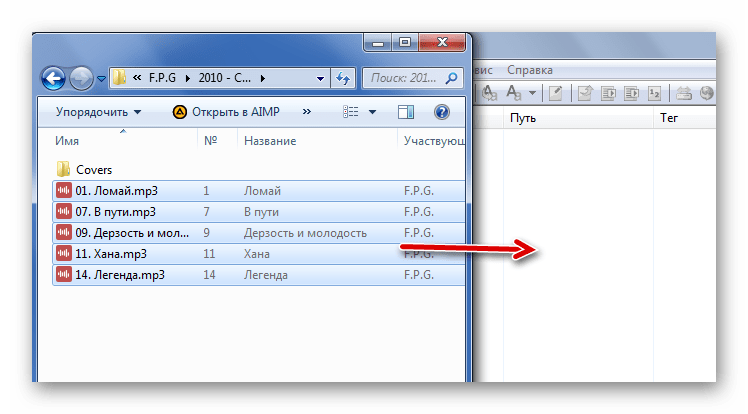The height and width of the screenshot is (414, 748).
Task: Open the 'Справка' menu
Action: point(529,70)
